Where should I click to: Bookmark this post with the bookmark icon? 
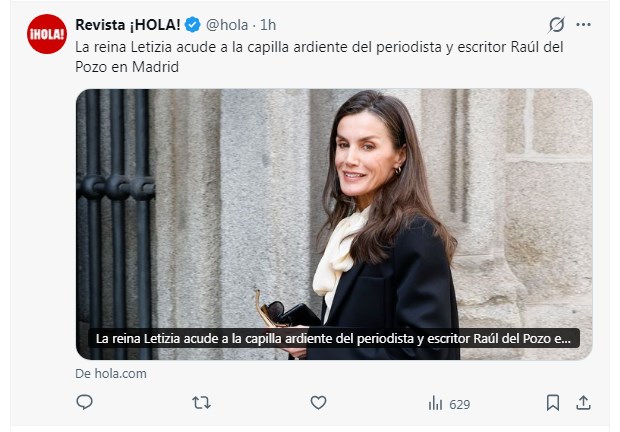coord(553,403)
